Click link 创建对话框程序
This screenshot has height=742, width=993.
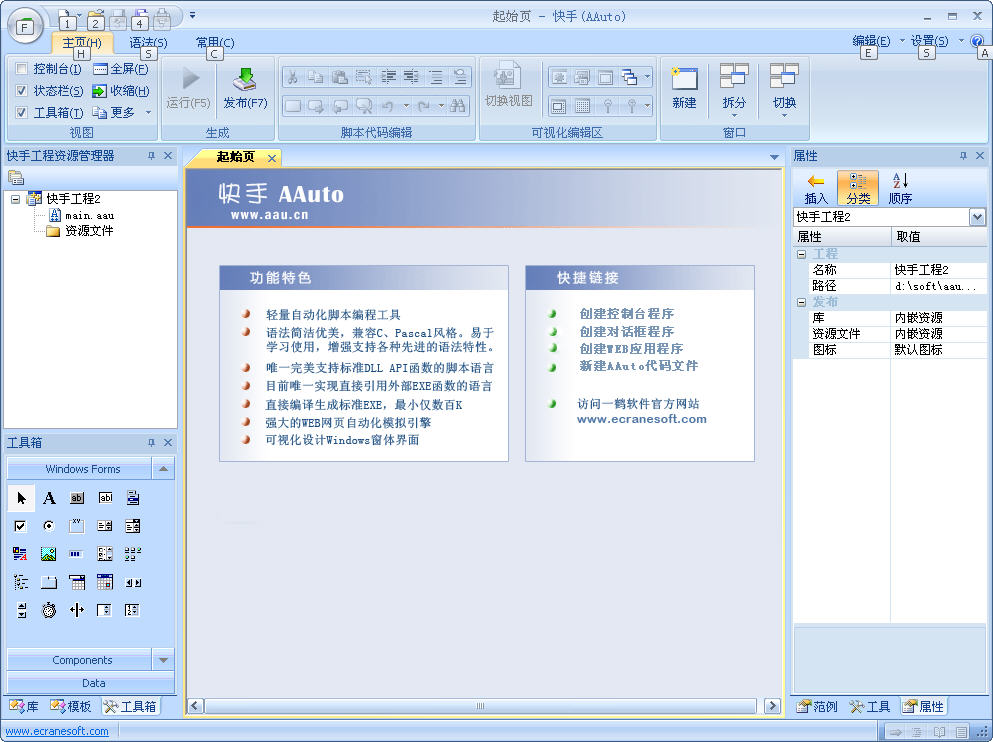[x=626, y=331]
